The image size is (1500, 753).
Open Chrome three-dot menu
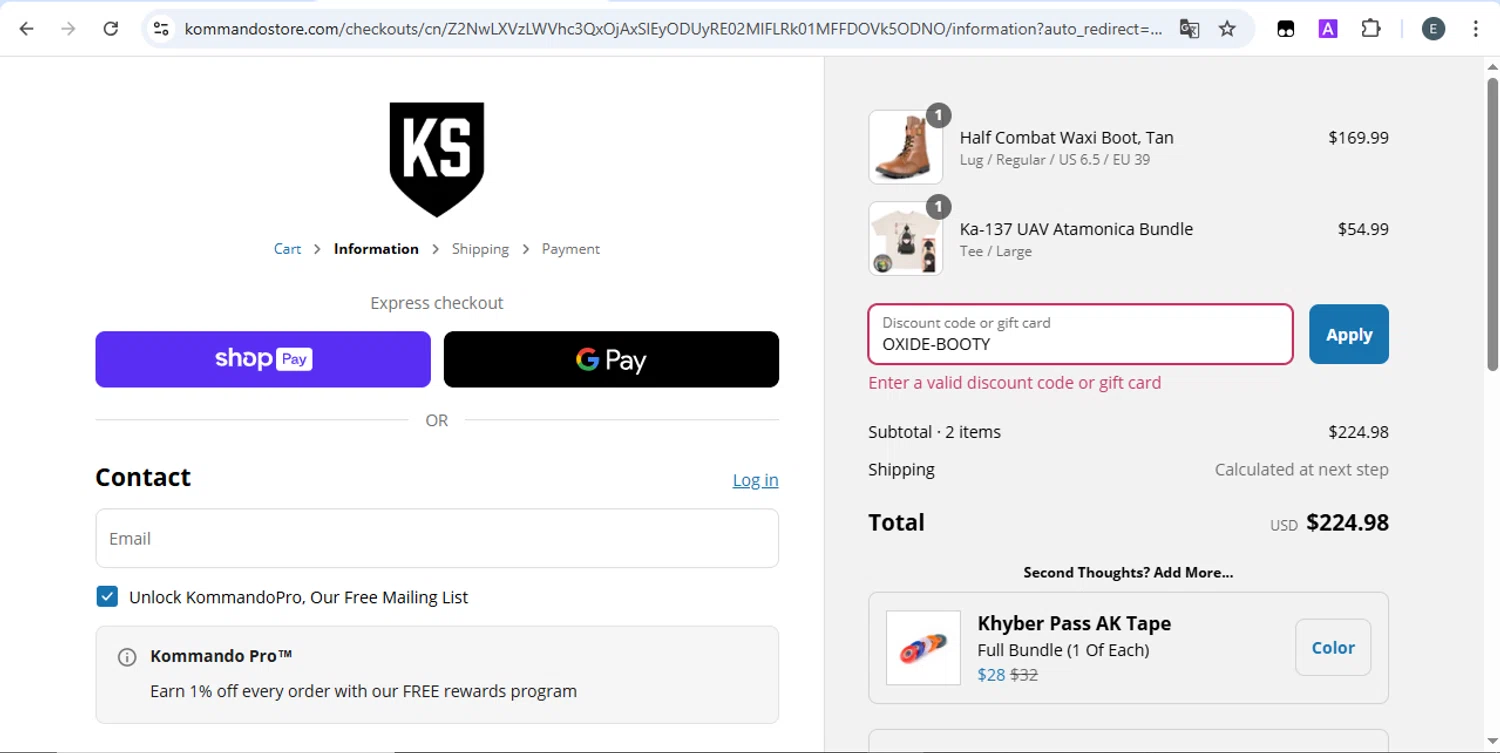1476,29
